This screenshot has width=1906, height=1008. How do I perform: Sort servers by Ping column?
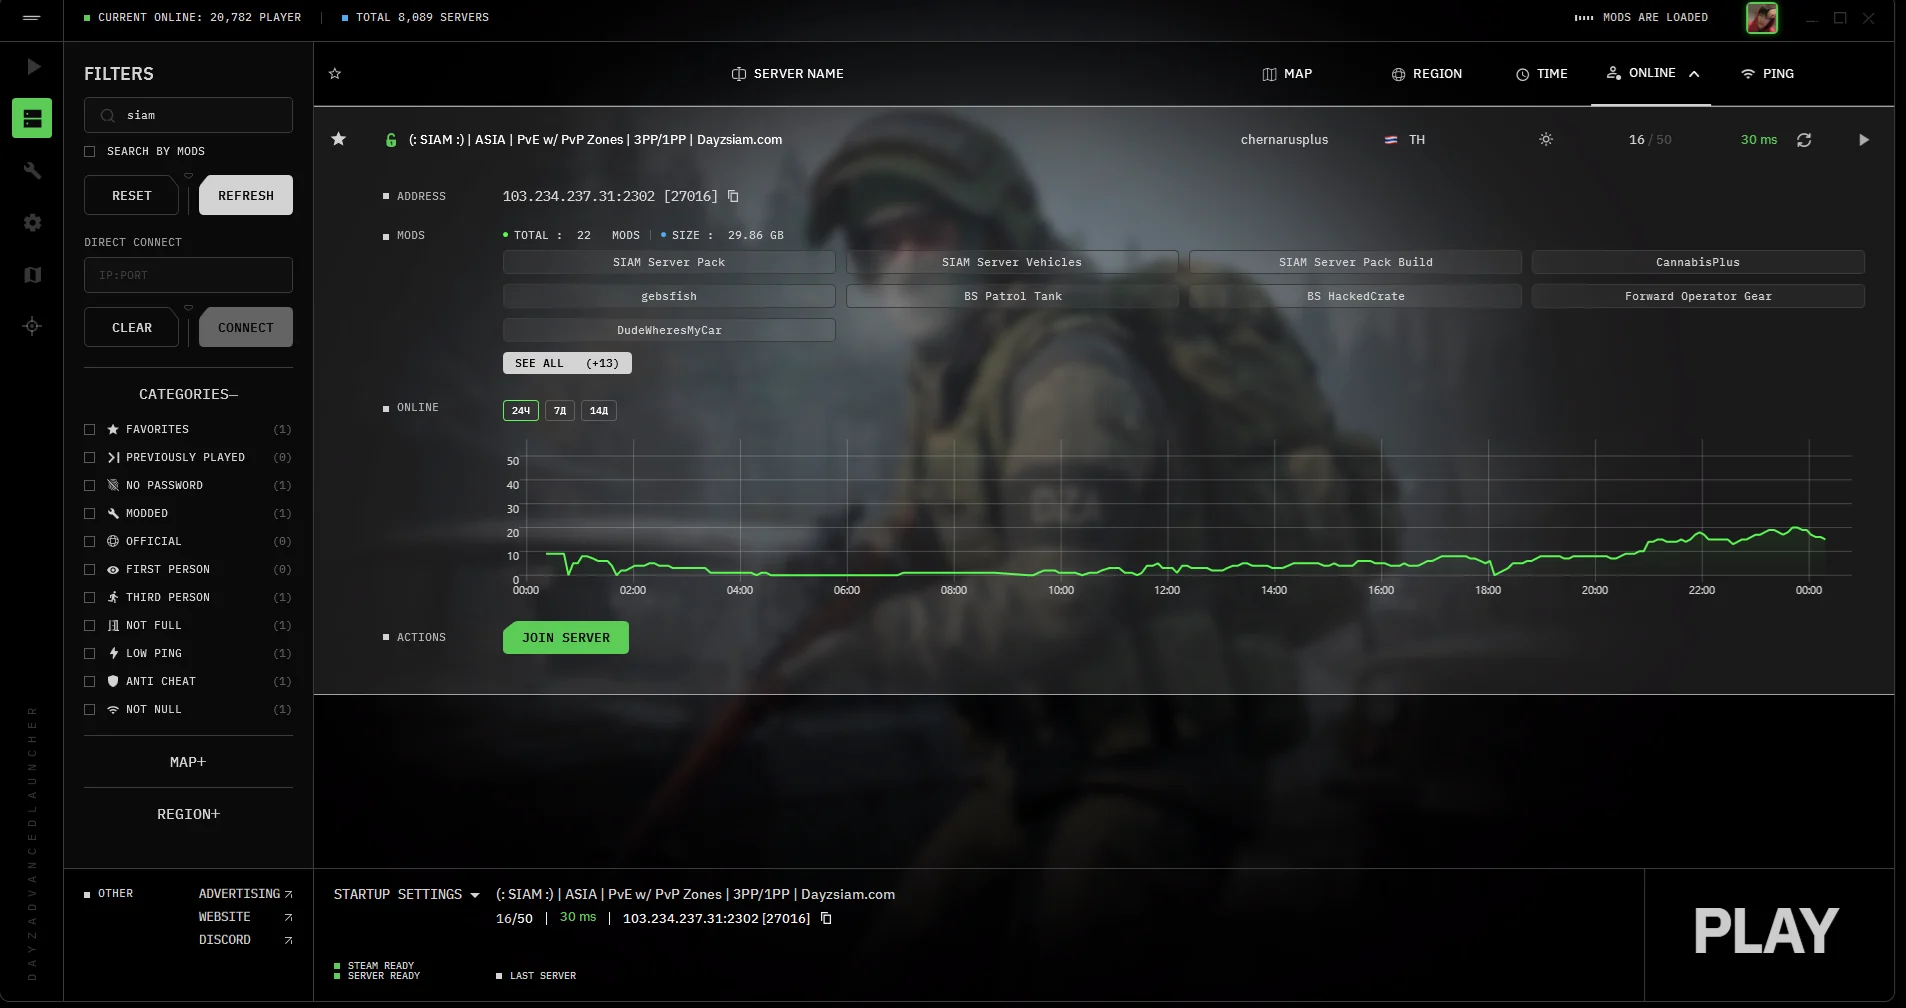(1767, 74)
